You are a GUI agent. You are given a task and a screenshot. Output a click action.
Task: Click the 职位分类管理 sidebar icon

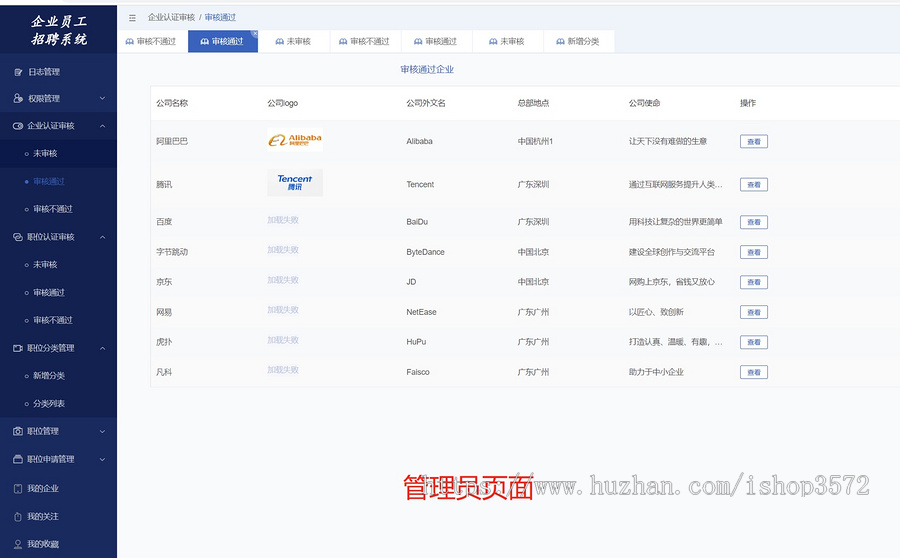[x=18, y=348]
